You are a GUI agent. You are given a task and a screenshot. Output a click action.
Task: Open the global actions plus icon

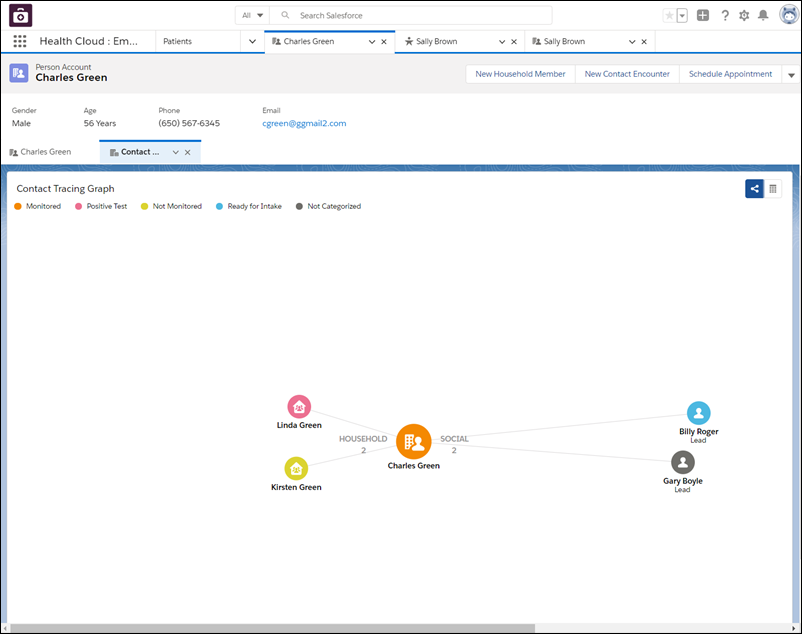(703, 15)
